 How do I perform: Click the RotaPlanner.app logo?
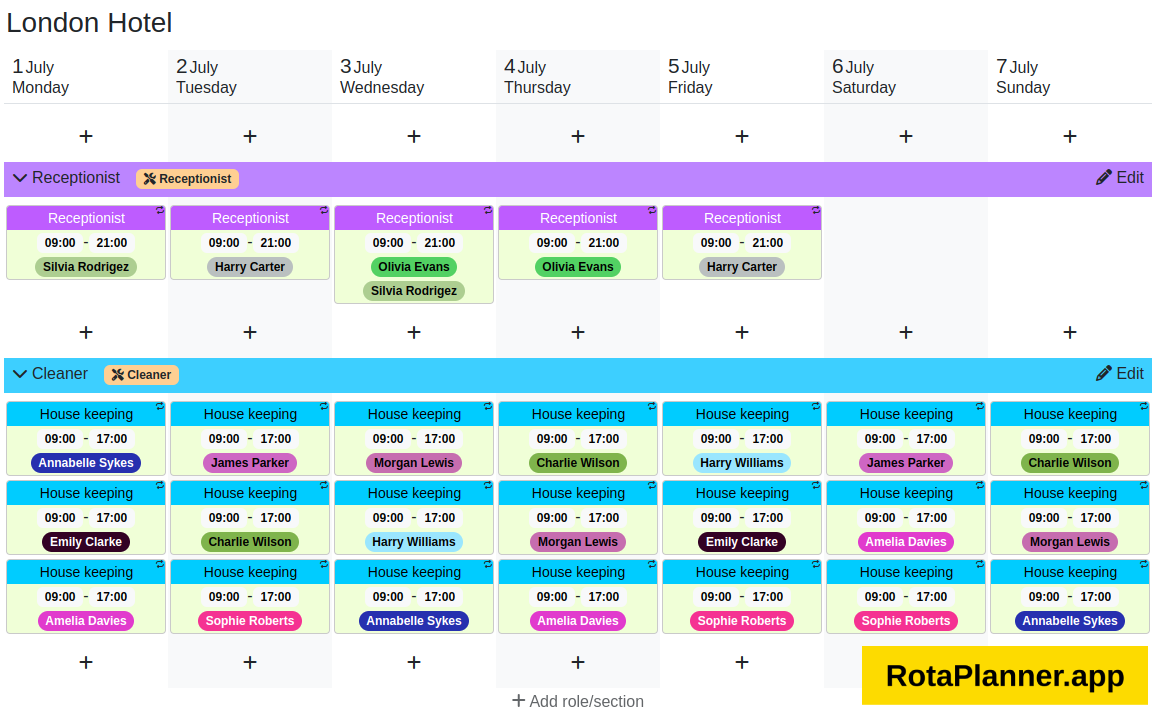tap(1004, 676)
